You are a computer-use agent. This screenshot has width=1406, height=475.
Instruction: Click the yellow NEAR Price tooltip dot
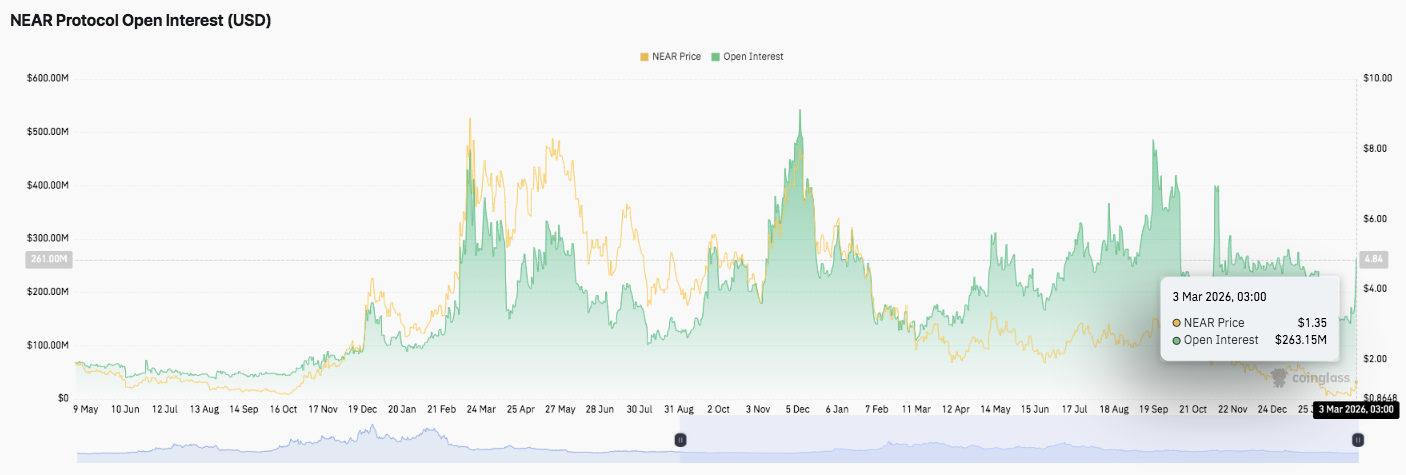[x=1177, y=323]
